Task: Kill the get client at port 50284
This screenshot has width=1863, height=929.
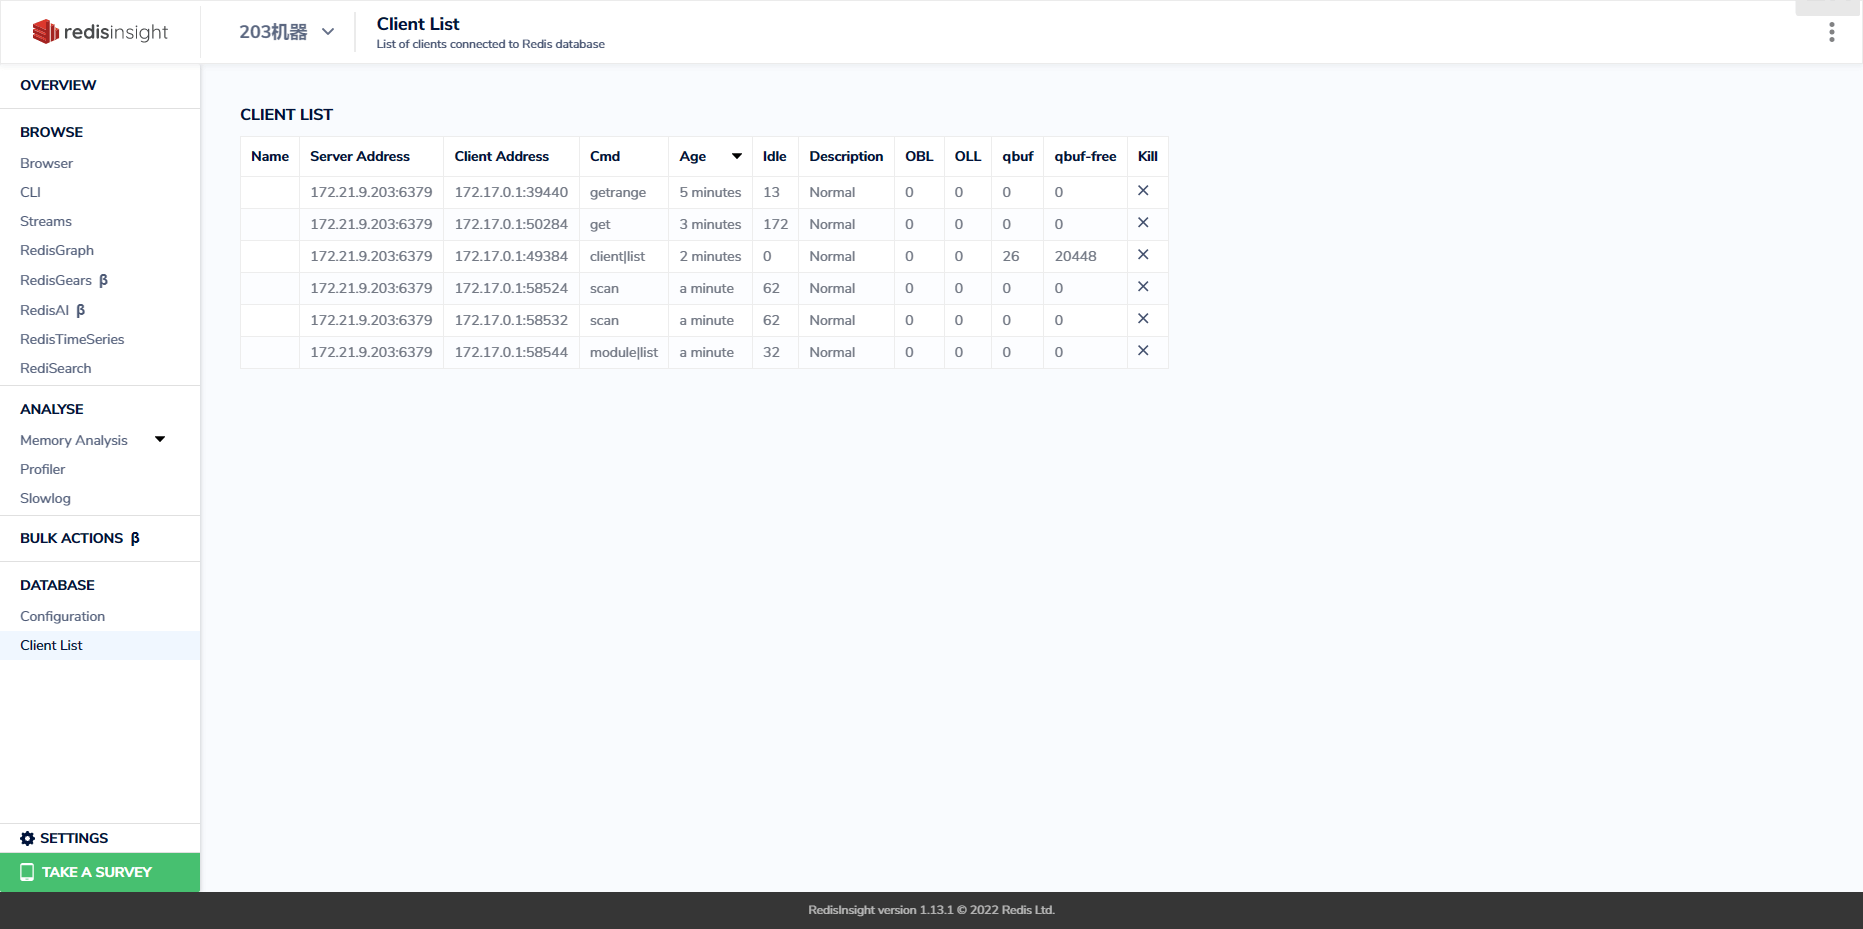Action: pyautogui.click(x=1144, y=222)
